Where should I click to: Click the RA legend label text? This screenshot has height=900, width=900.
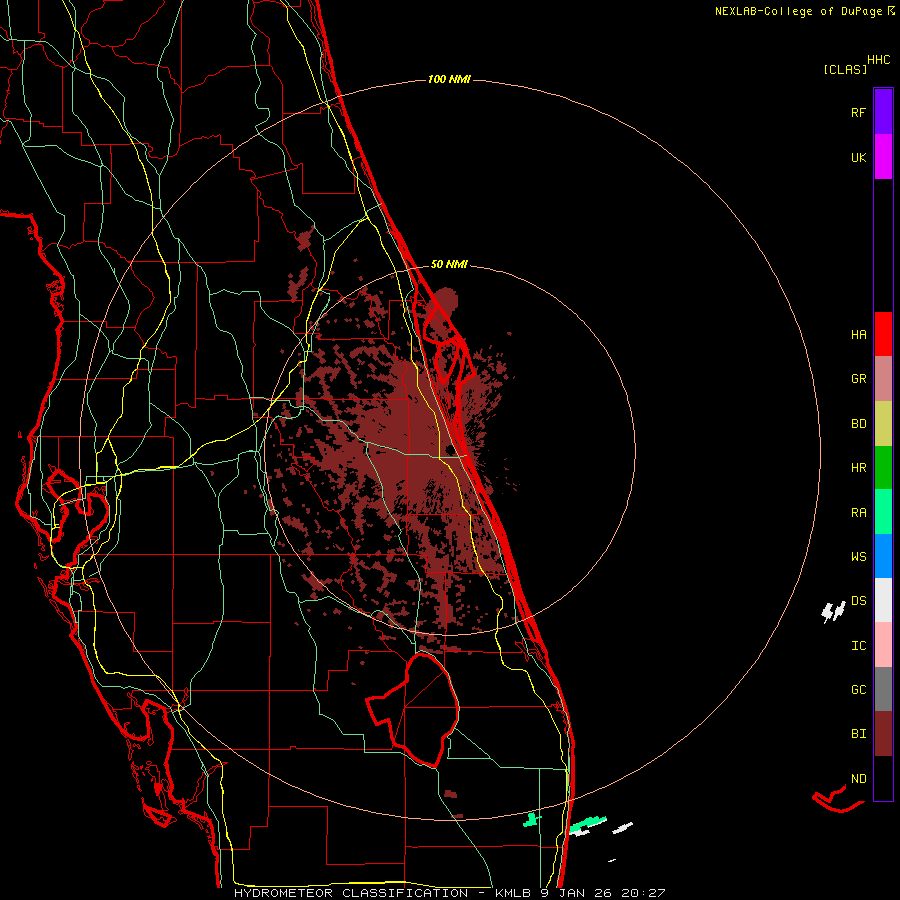click(858, 513)
